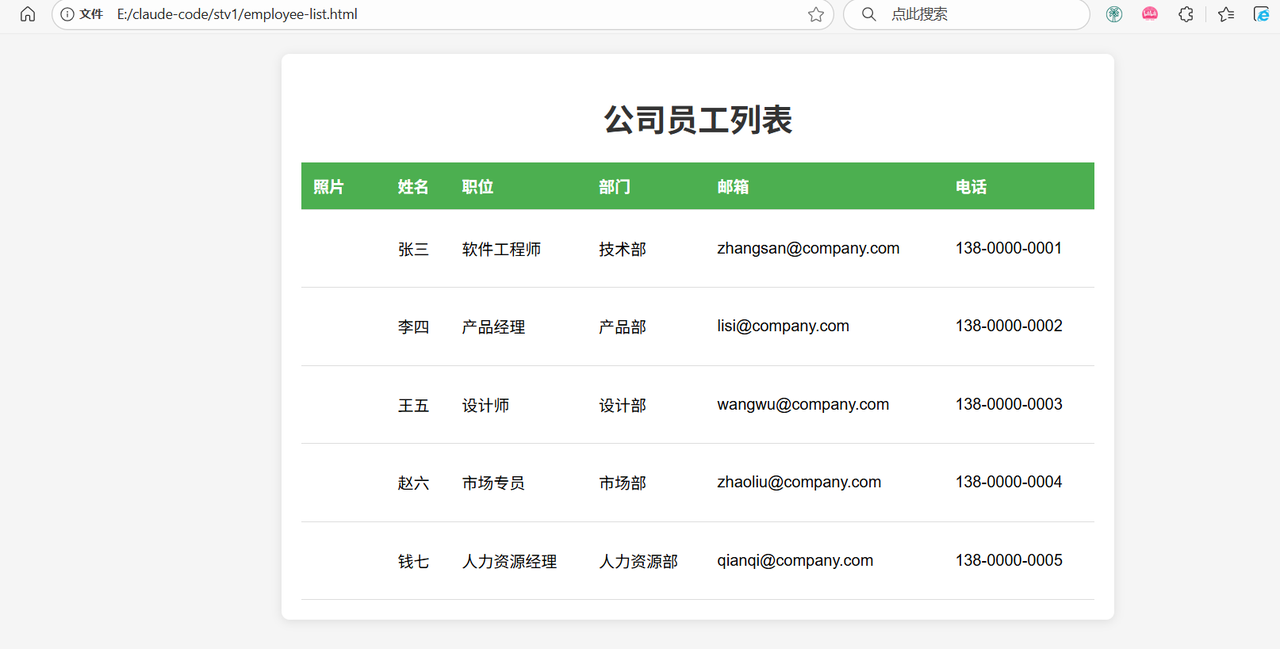Image resolution: width=1280 pixels, height=649 pixels.
Task: Click email qianqi@company.com
Action: [x=795, y=560]
